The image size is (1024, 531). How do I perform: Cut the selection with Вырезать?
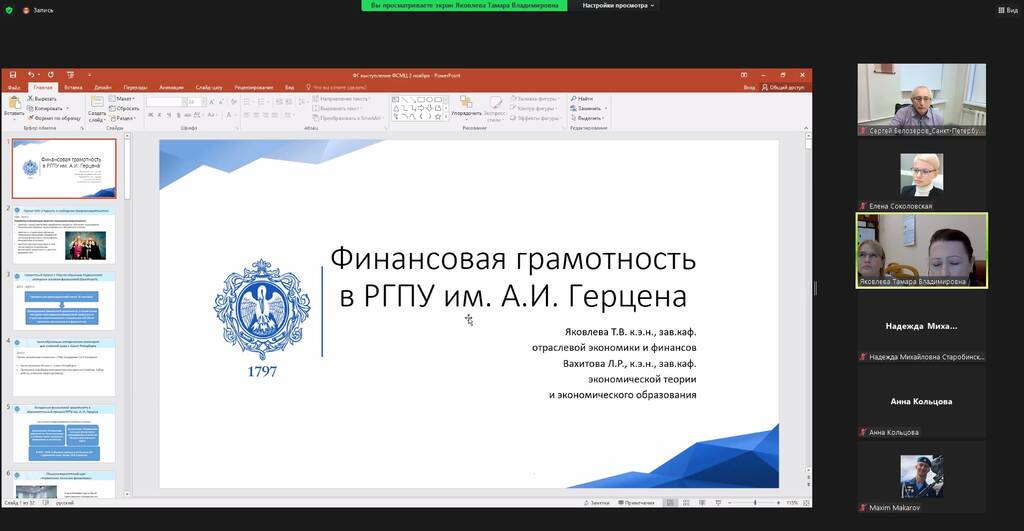(42, 99)
